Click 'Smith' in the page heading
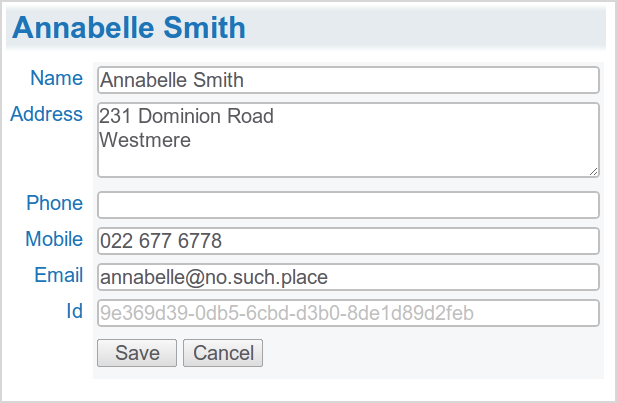The image size is (617, 403). (205, 28)
